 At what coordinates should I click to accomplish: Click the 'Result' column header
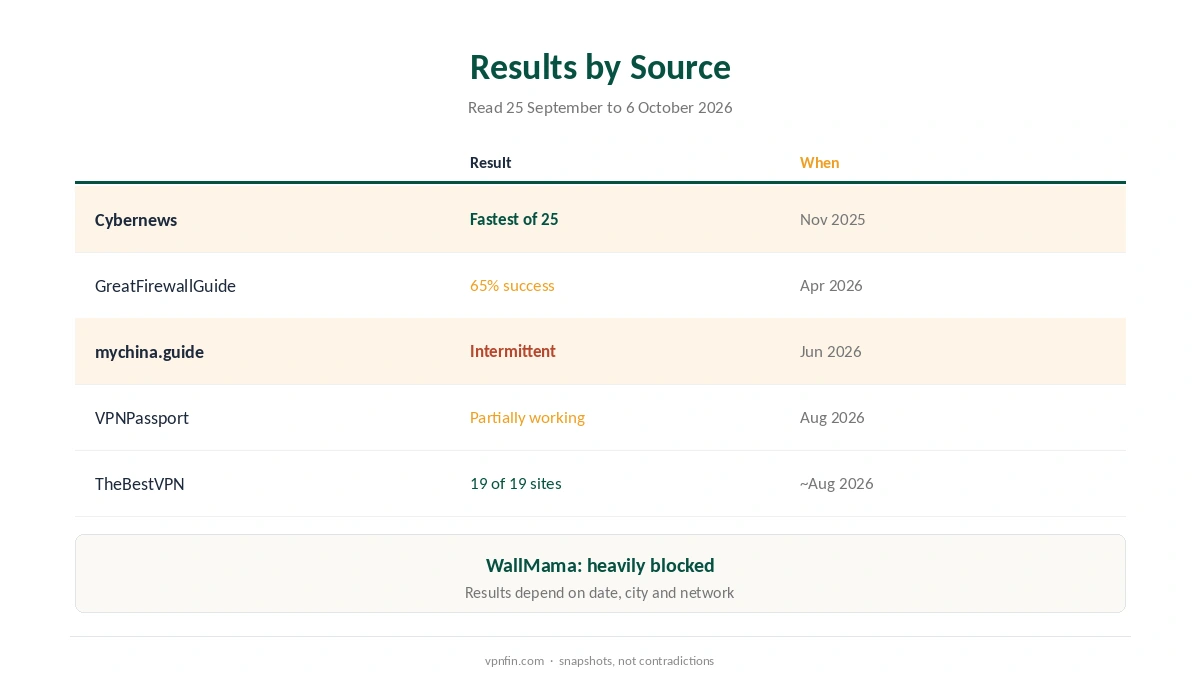[490, 162]
